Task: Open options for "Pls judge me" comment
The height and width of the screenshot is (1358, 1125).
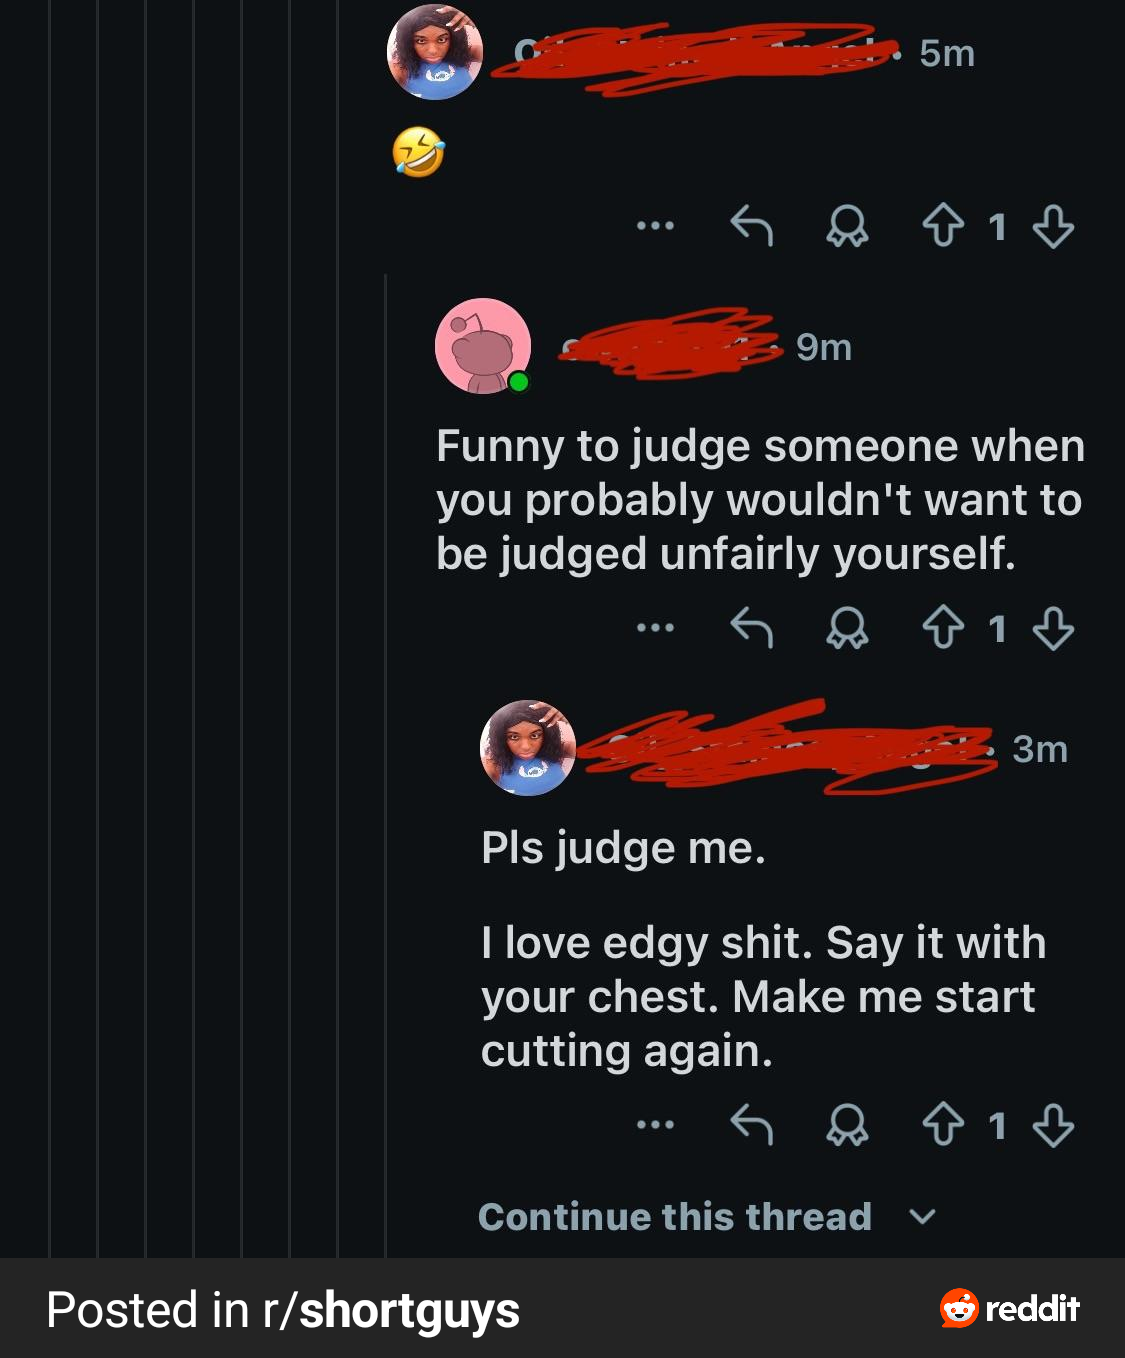Action: coord(655,1125)
